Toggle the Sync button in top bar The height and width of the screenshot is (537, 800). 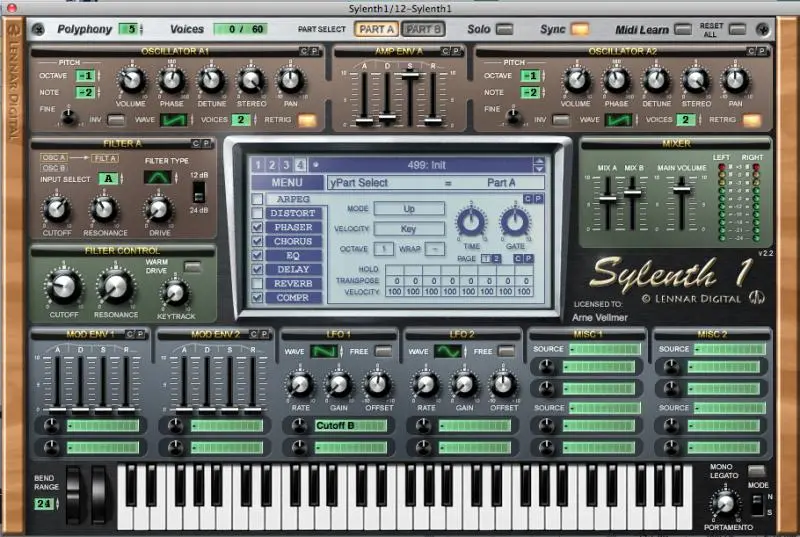[x=580, y=30]
